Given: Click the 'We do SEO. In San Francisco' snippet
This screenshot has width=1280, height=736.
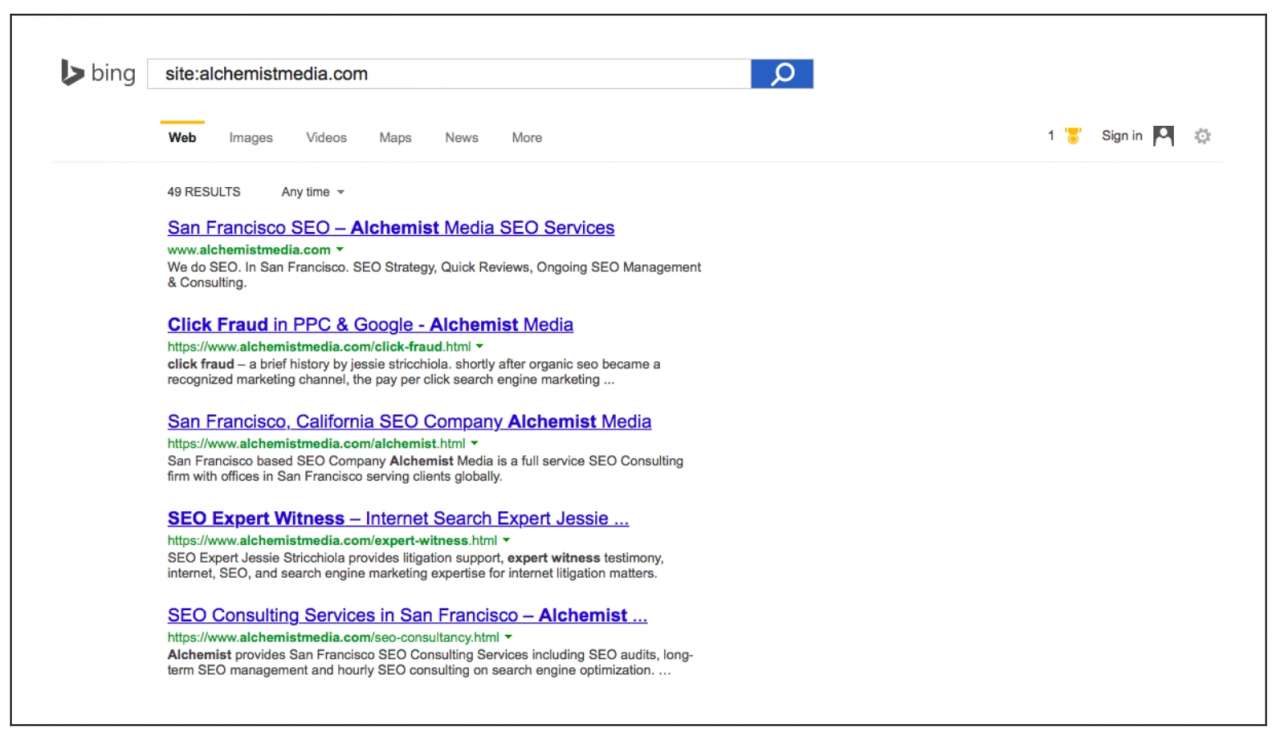Looking at the screenshot, I should tap(434, 275).
